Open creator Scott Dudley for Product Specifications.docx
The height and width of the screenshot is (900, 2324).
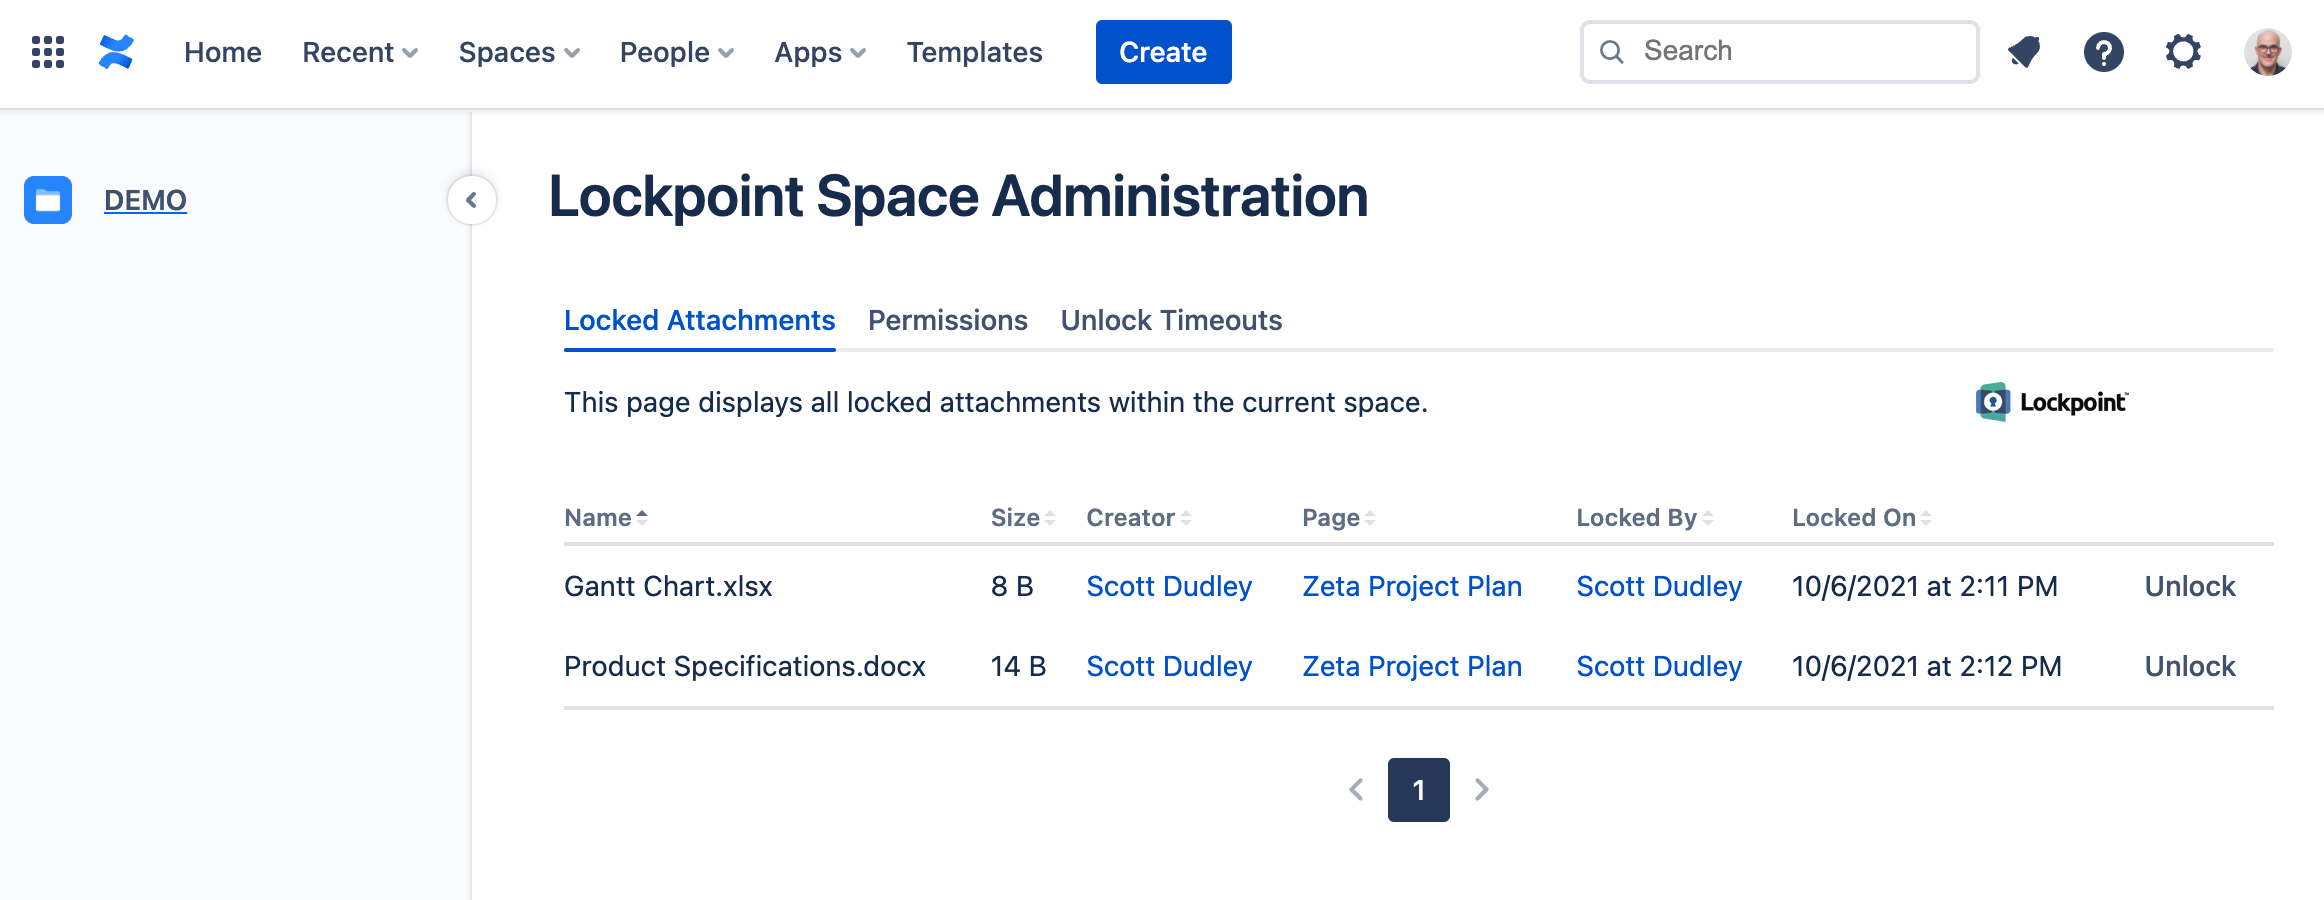tap(1169, 666)
